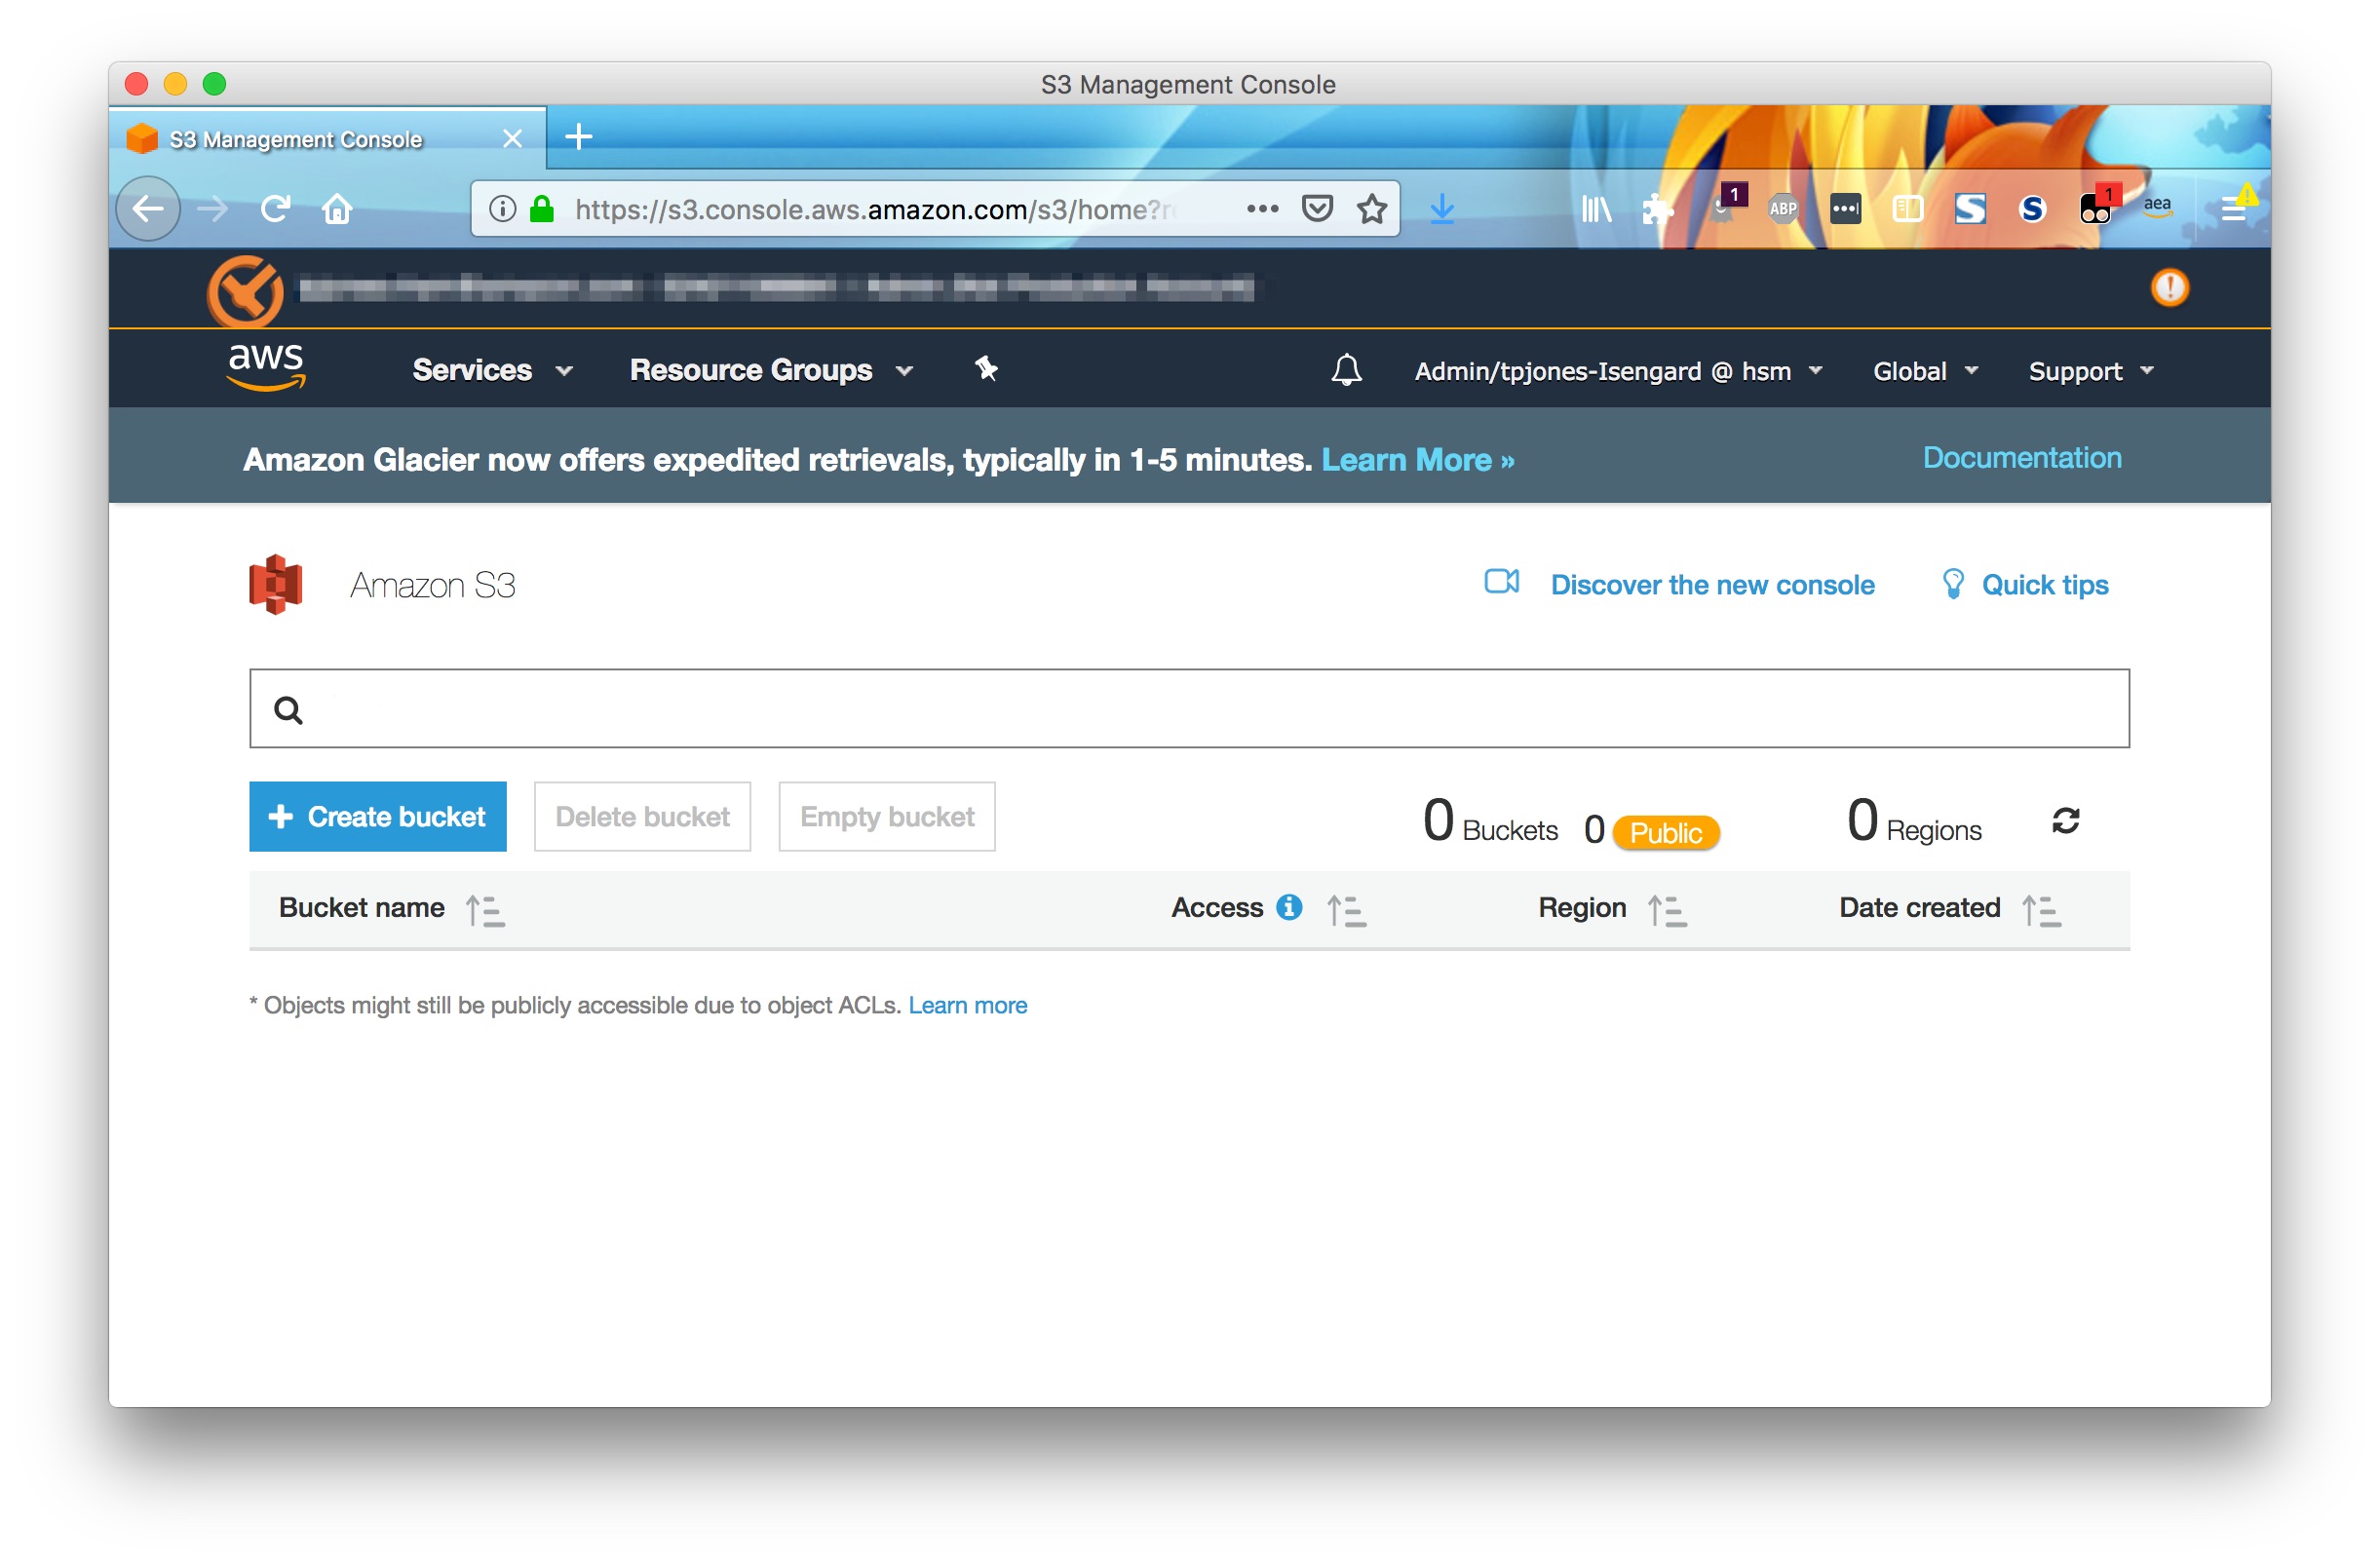Click Discover the new console link
Screen dimensions: 2380x1563
1712,585
